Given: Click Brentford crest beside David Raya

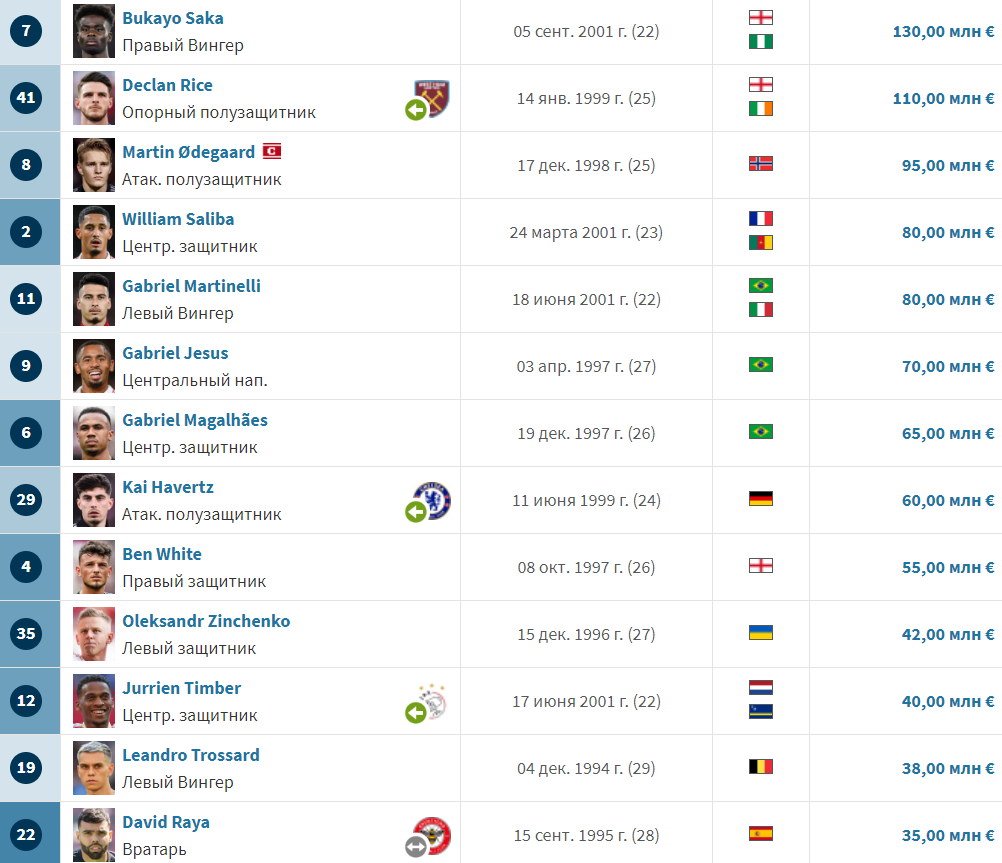Looking at the screenshot, I should (x=433, y=835).
